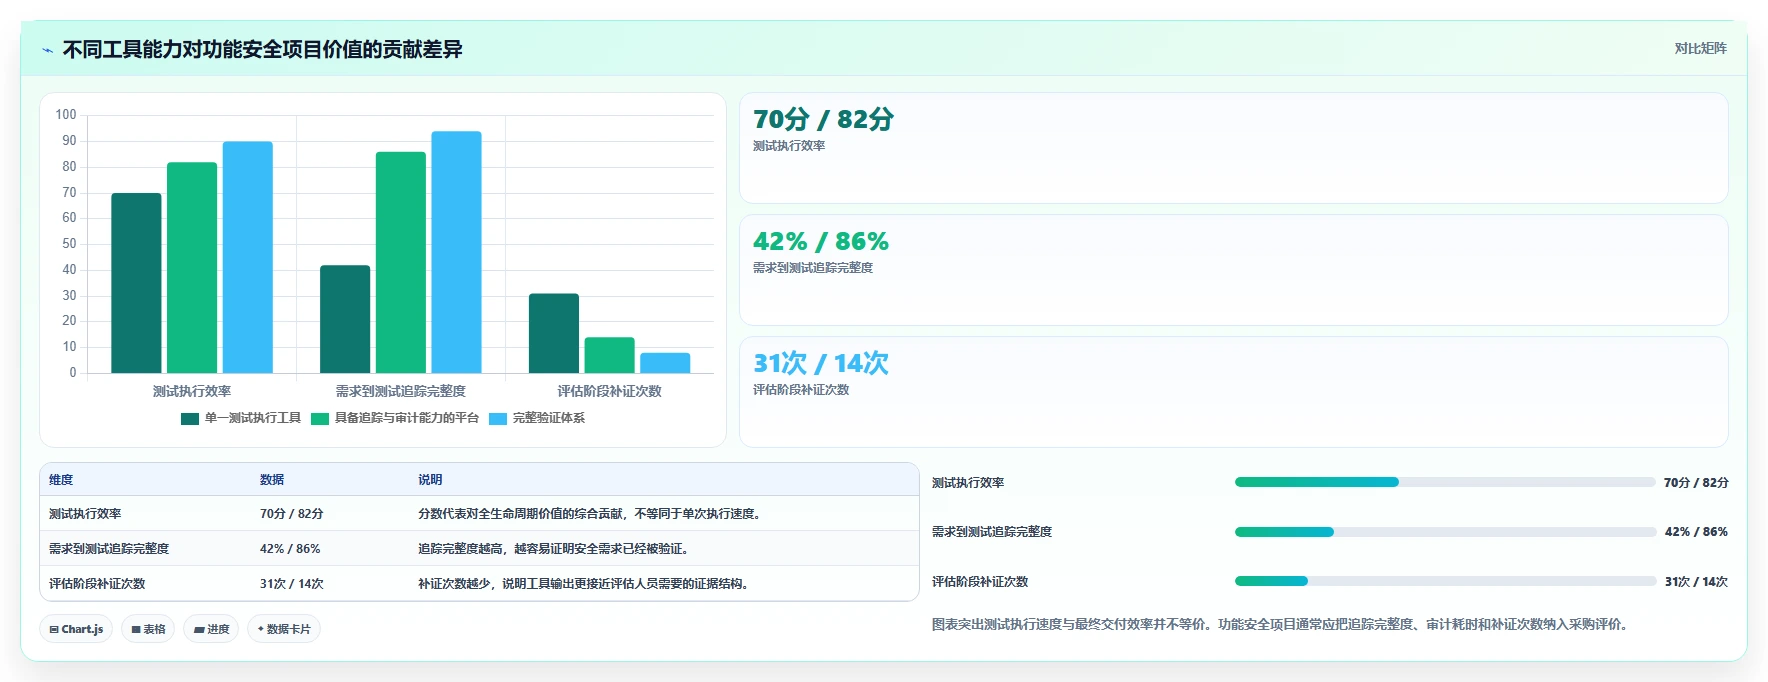Viewport: 1768px width, 682px height.
Task: Click the 维度 table column header
Action: pos(61,480)
